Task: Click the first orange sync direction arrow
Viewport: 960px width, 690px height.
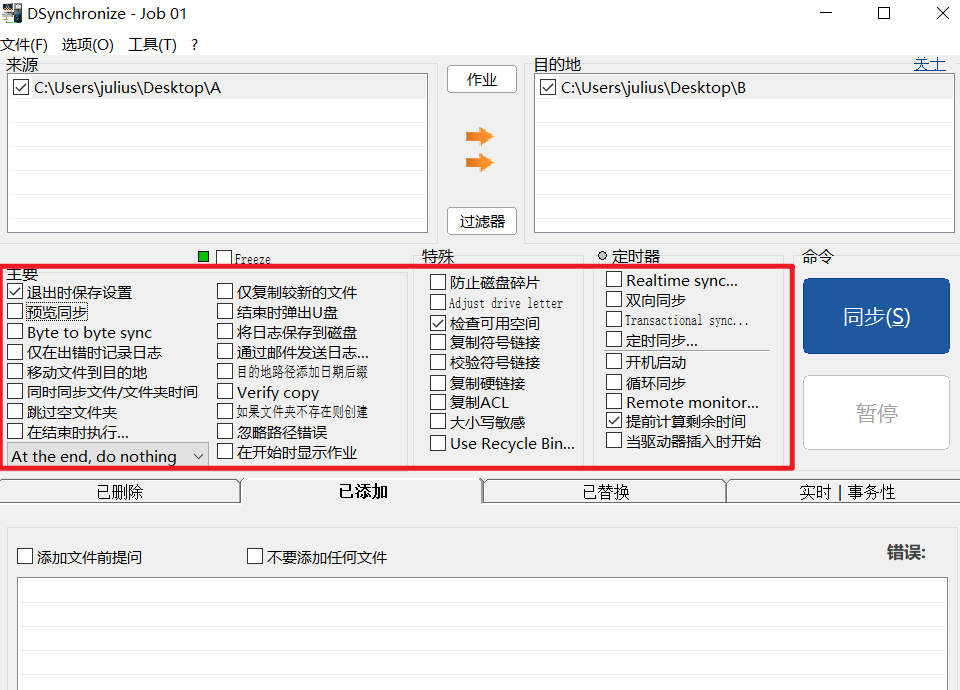Action: coord(481,136)
